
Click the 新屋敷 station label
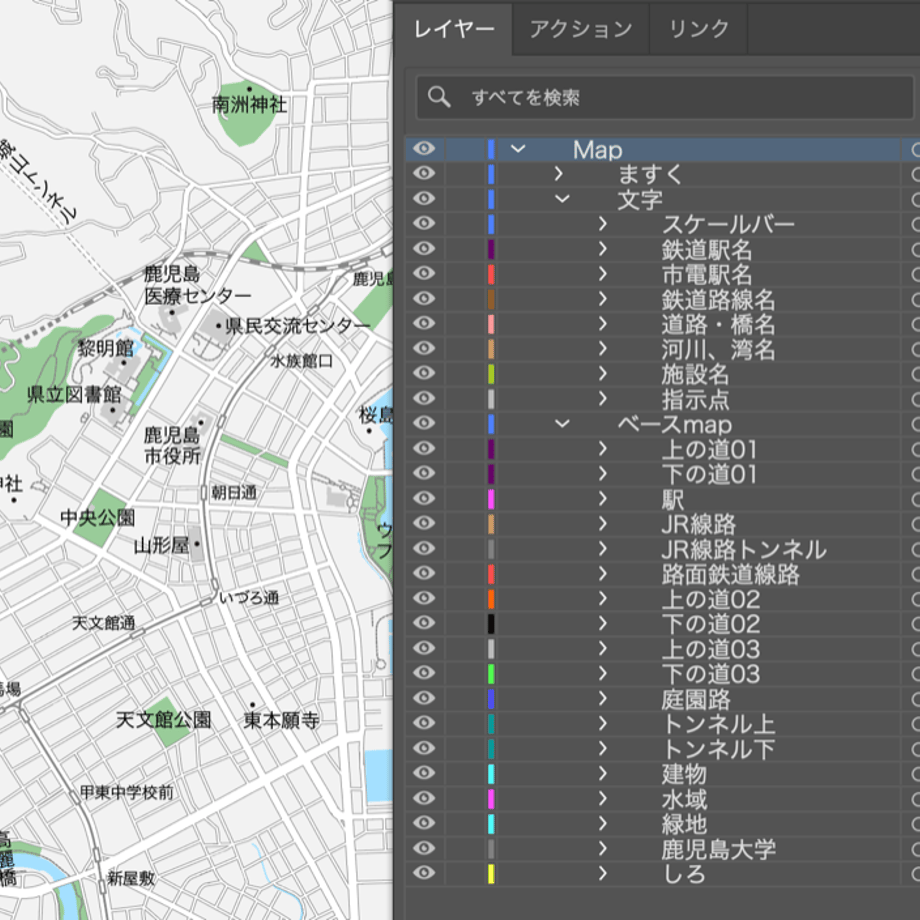pos(131,878)
